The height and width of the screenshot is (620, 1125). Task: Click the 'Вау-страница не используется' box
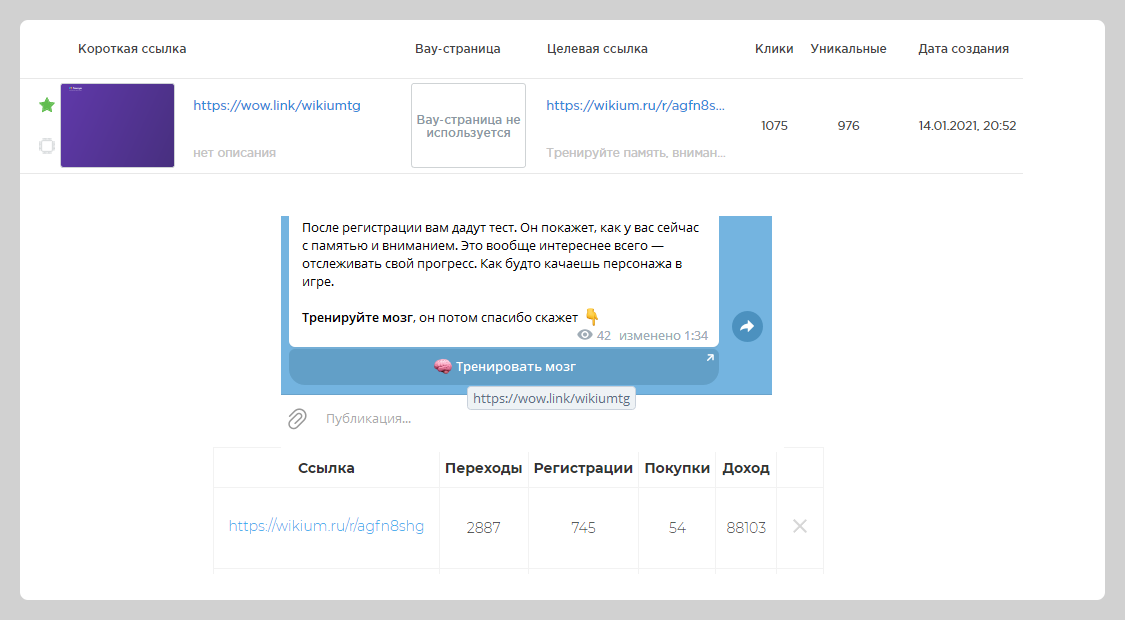point(469,126)
